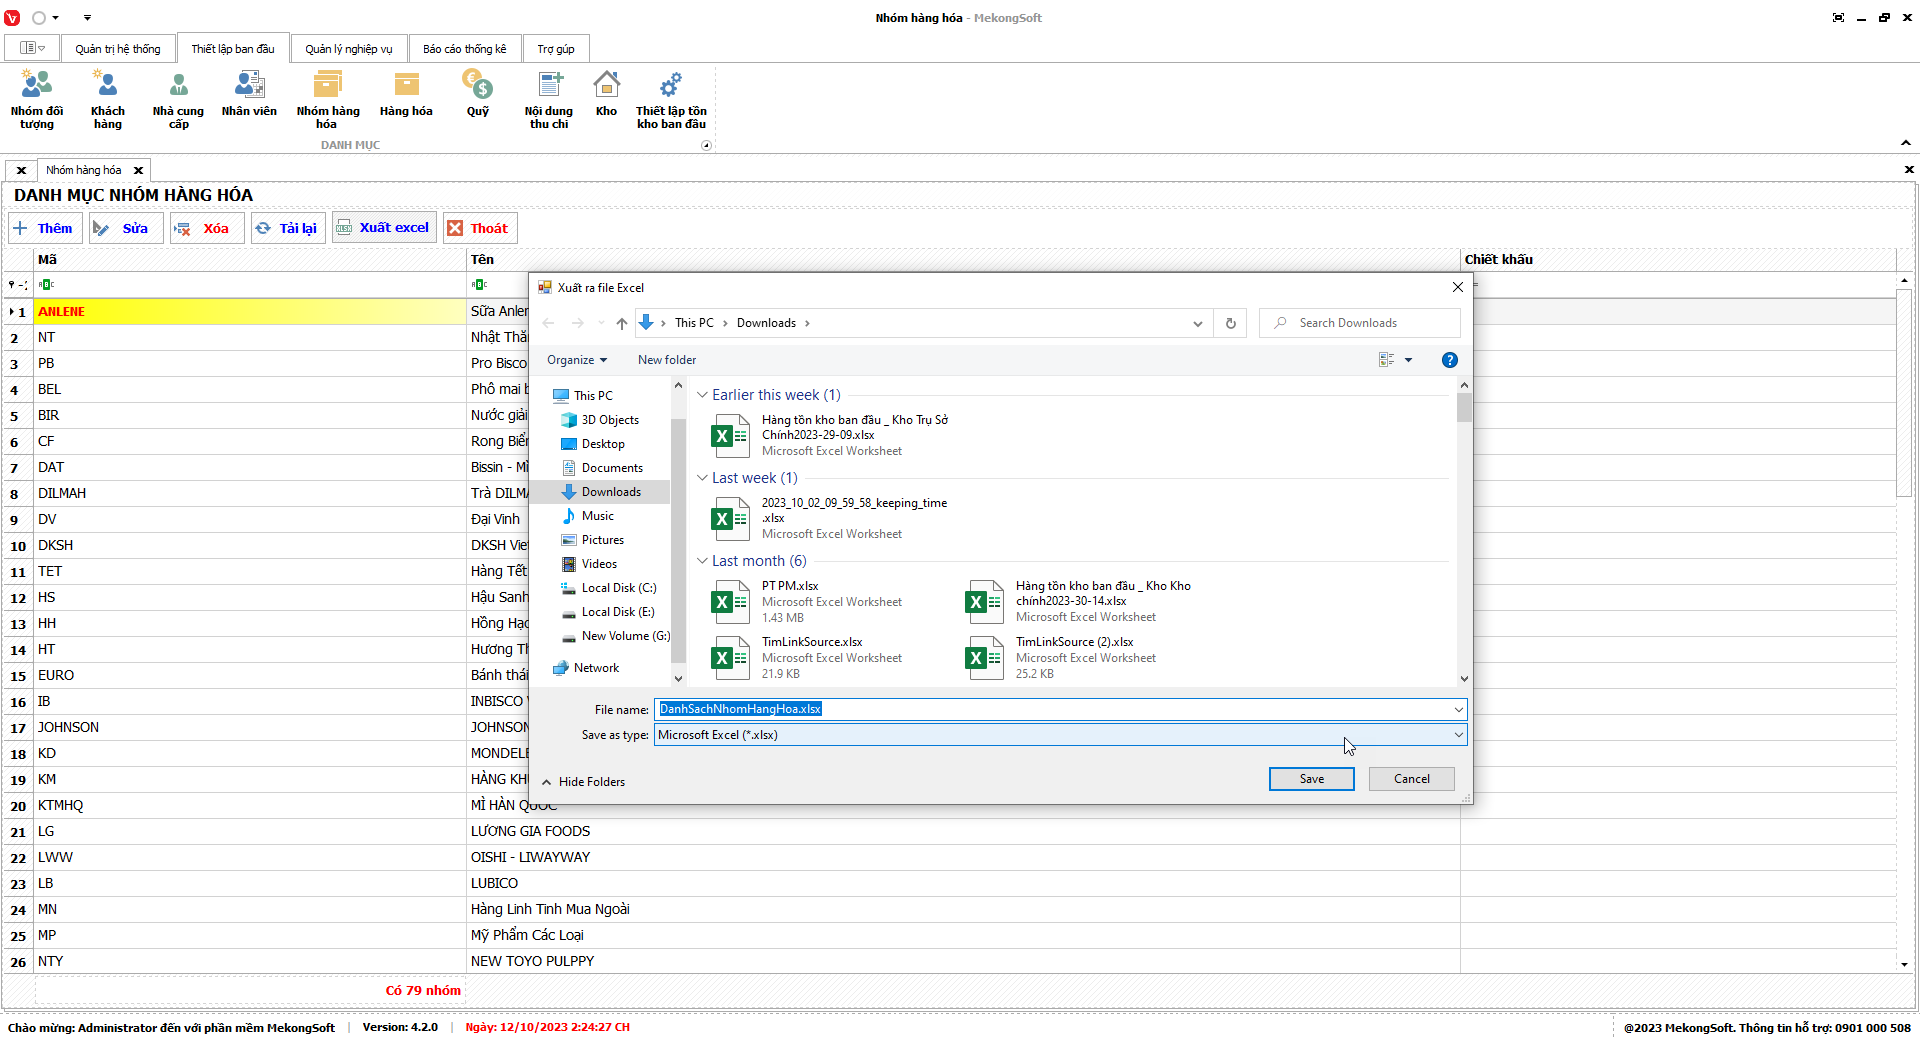Image resolution: width=1920 pixels, height=1039 pixels.
Task: Collapse the ribbon with the up chevron
Action: [x=1906, y=143]
